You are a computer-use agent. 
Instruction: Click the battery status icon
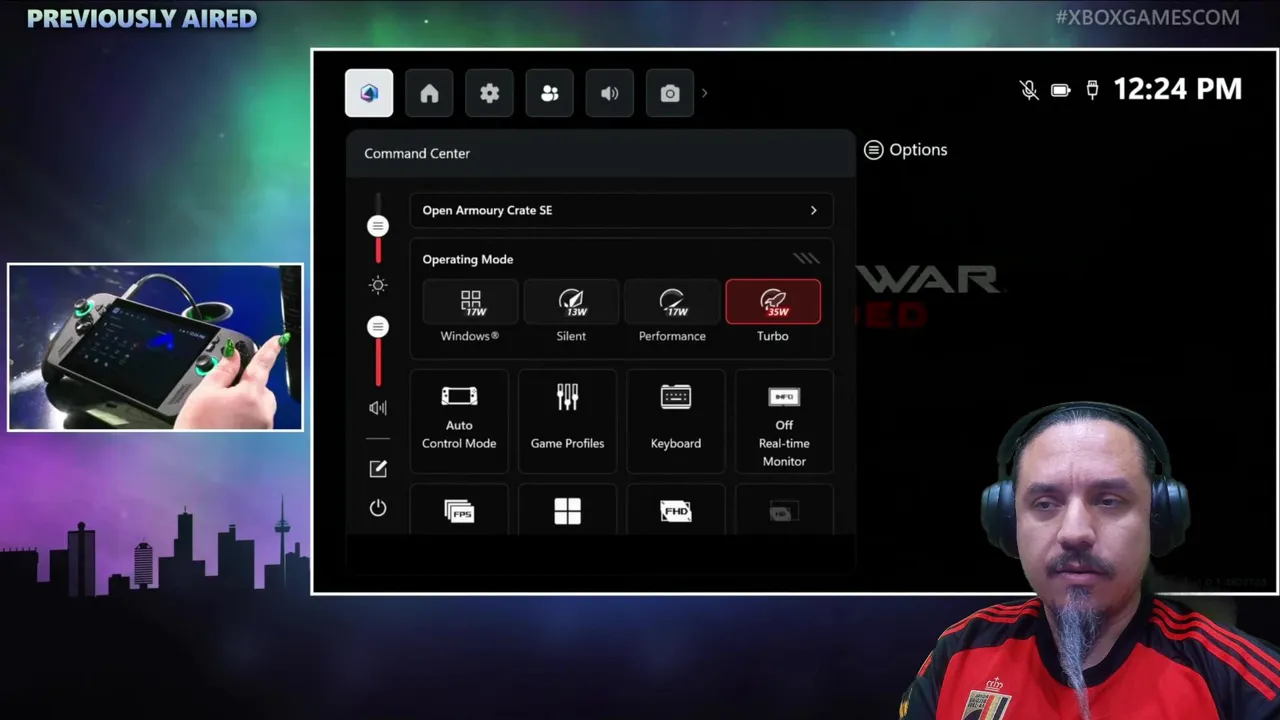[x=1061, y=90]
